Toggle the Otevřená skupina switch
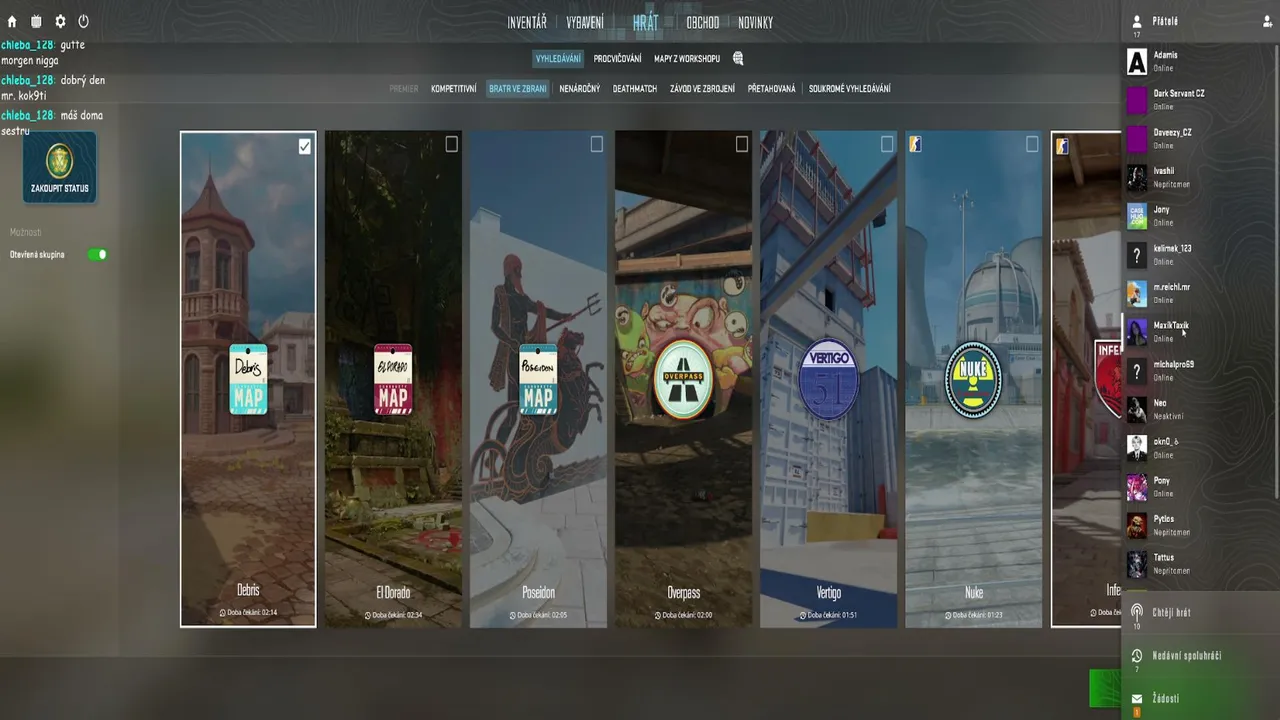The height and width of the screenshot is (720, 1280). (x=97, y=255)
